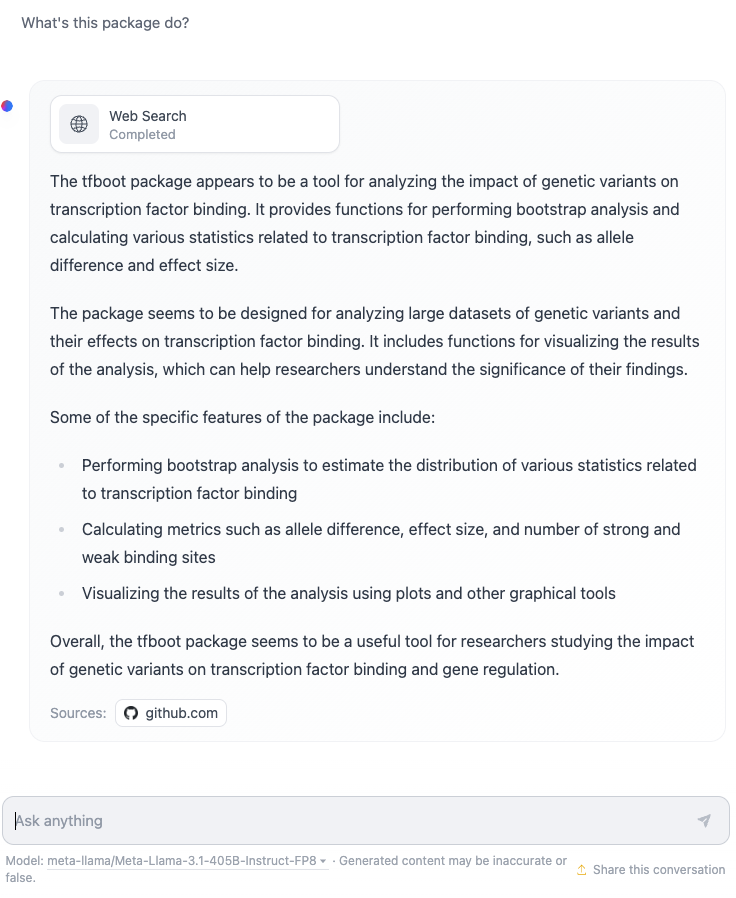Click the bullet "Performing bootstrap analysis"

[389, 479]
